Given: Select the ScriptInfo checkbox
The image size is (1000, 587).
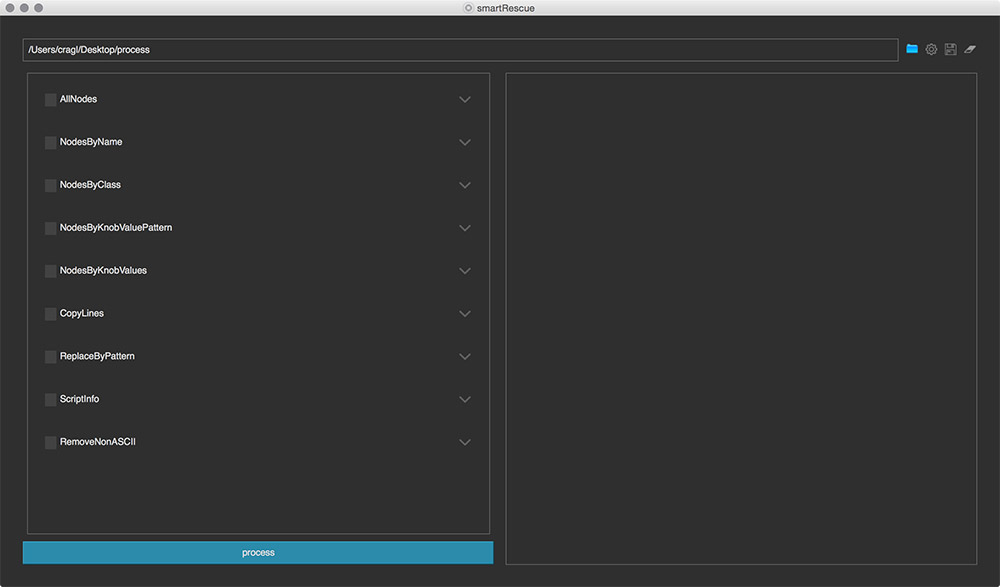Looking at the screenshot, I should tap(51, 400).
